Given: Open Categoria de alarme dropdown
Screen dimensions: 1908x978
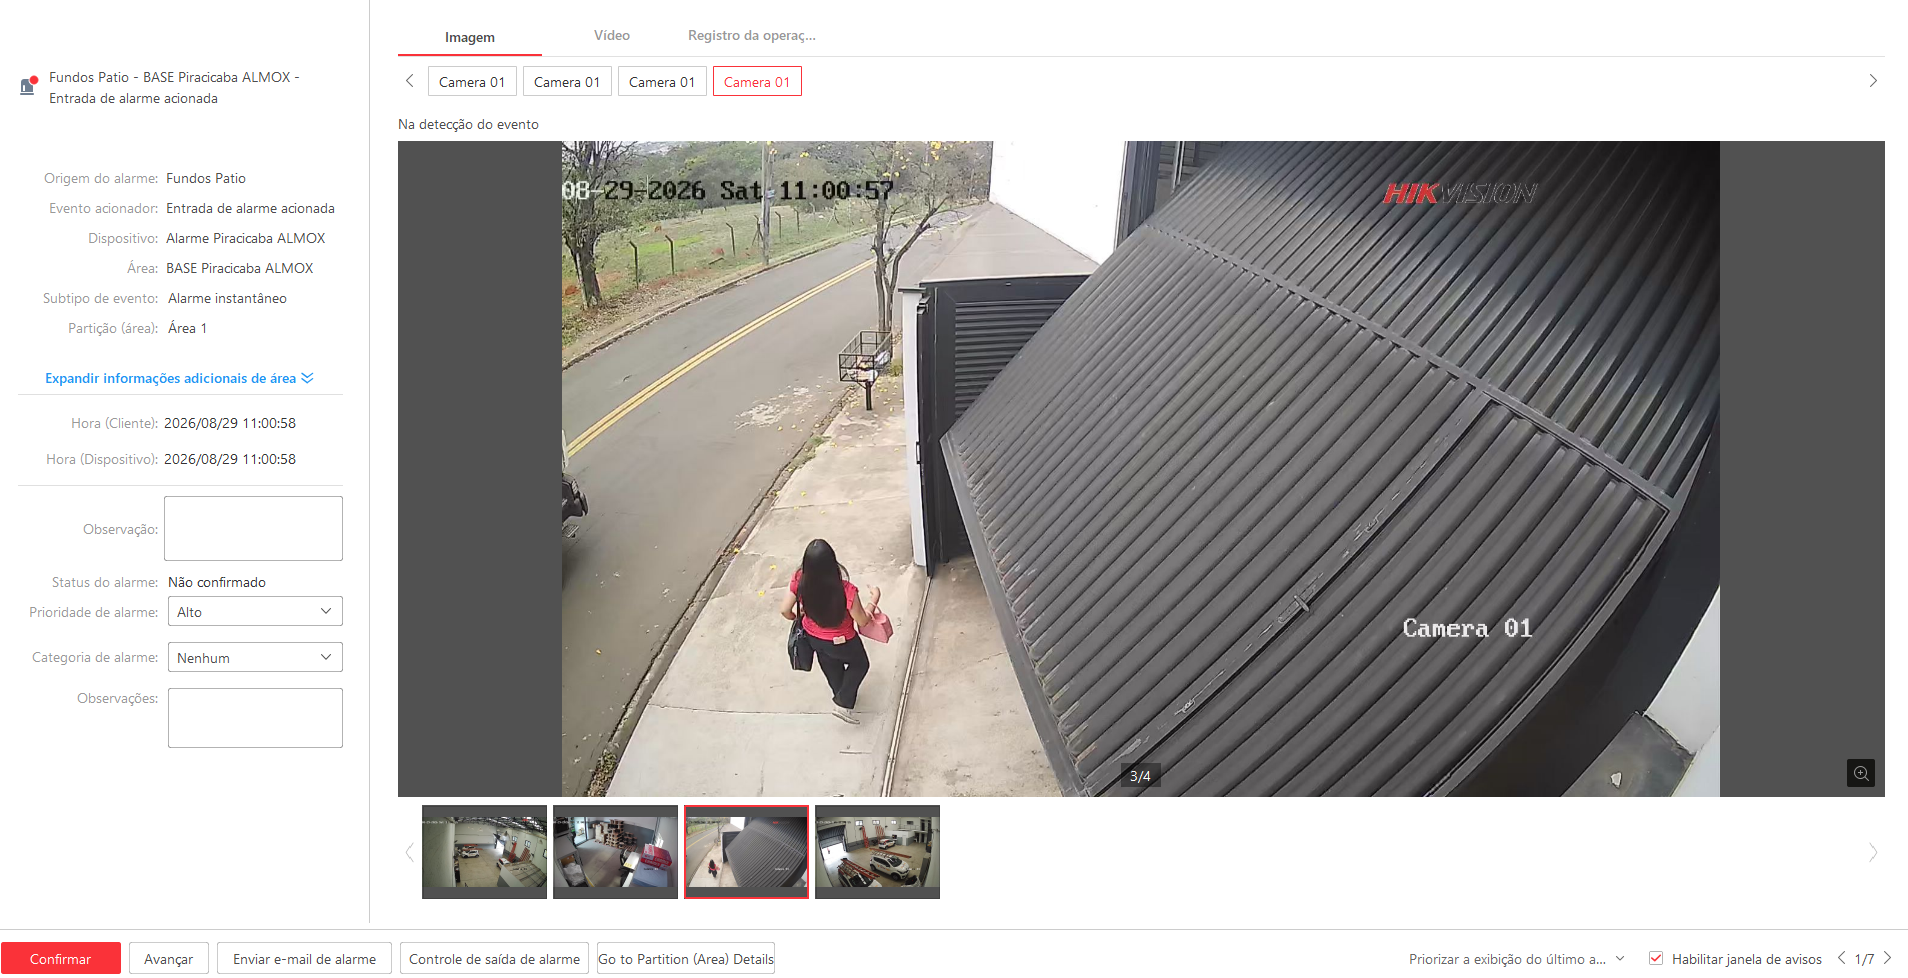Looking at the screenshot, I should 255,657.
